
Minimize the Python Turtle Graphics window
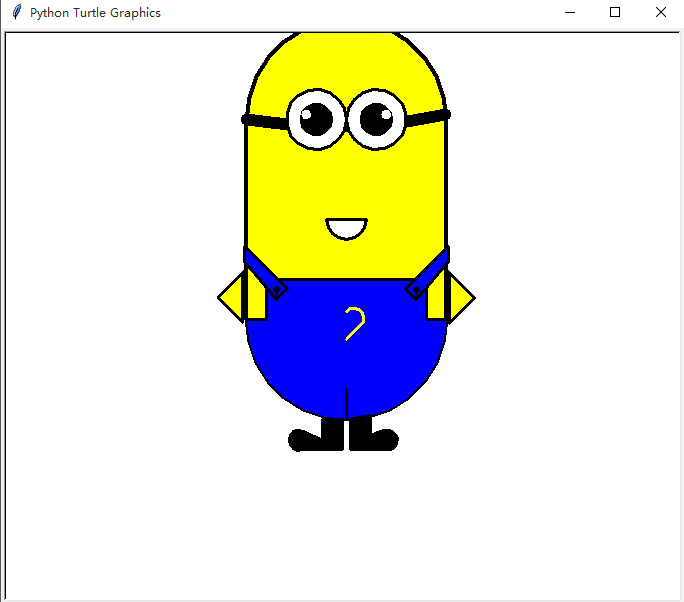pos(570,12)
